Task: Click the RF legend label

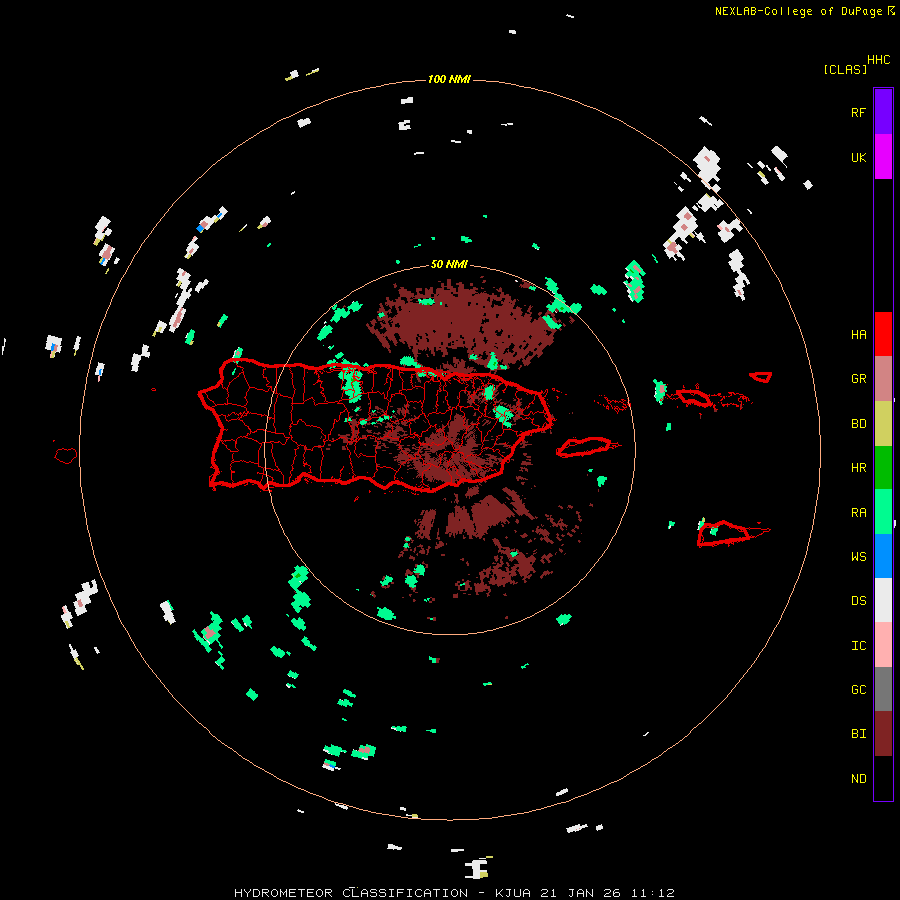Action: 858,112
